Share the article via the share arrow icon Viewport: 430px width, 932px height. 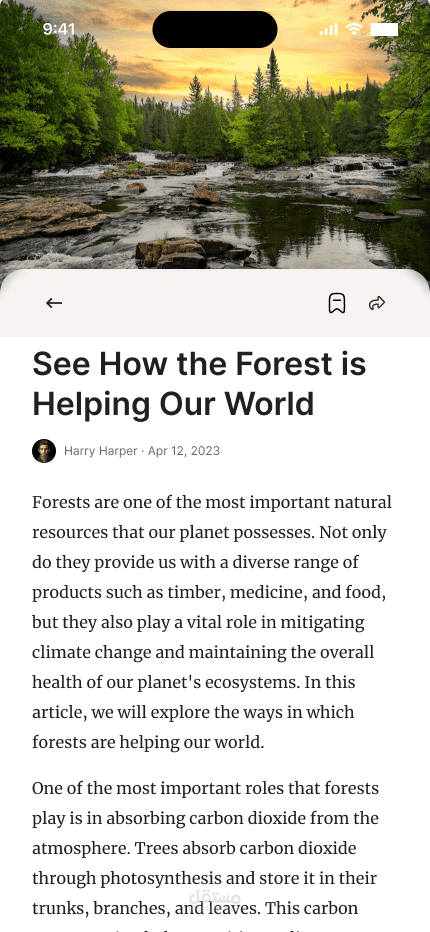tap(377, 303)
